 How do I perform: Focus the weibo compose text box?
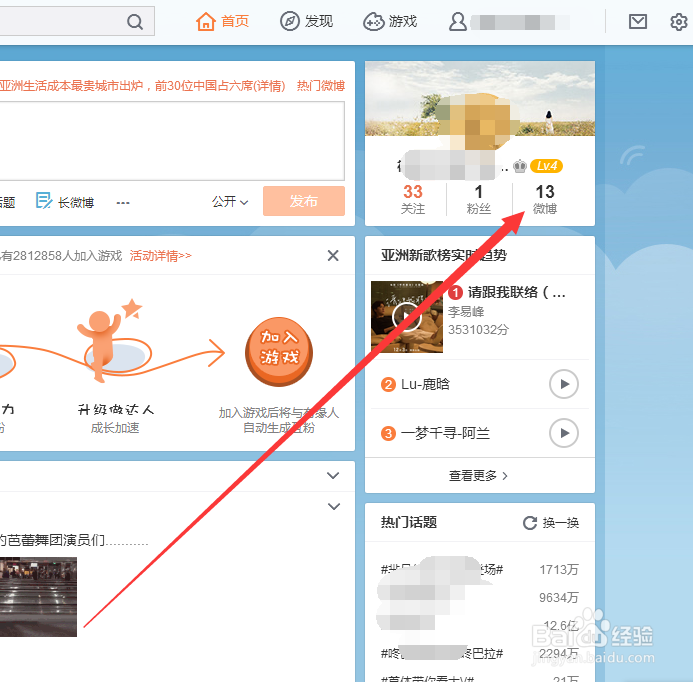pos(172,141)
